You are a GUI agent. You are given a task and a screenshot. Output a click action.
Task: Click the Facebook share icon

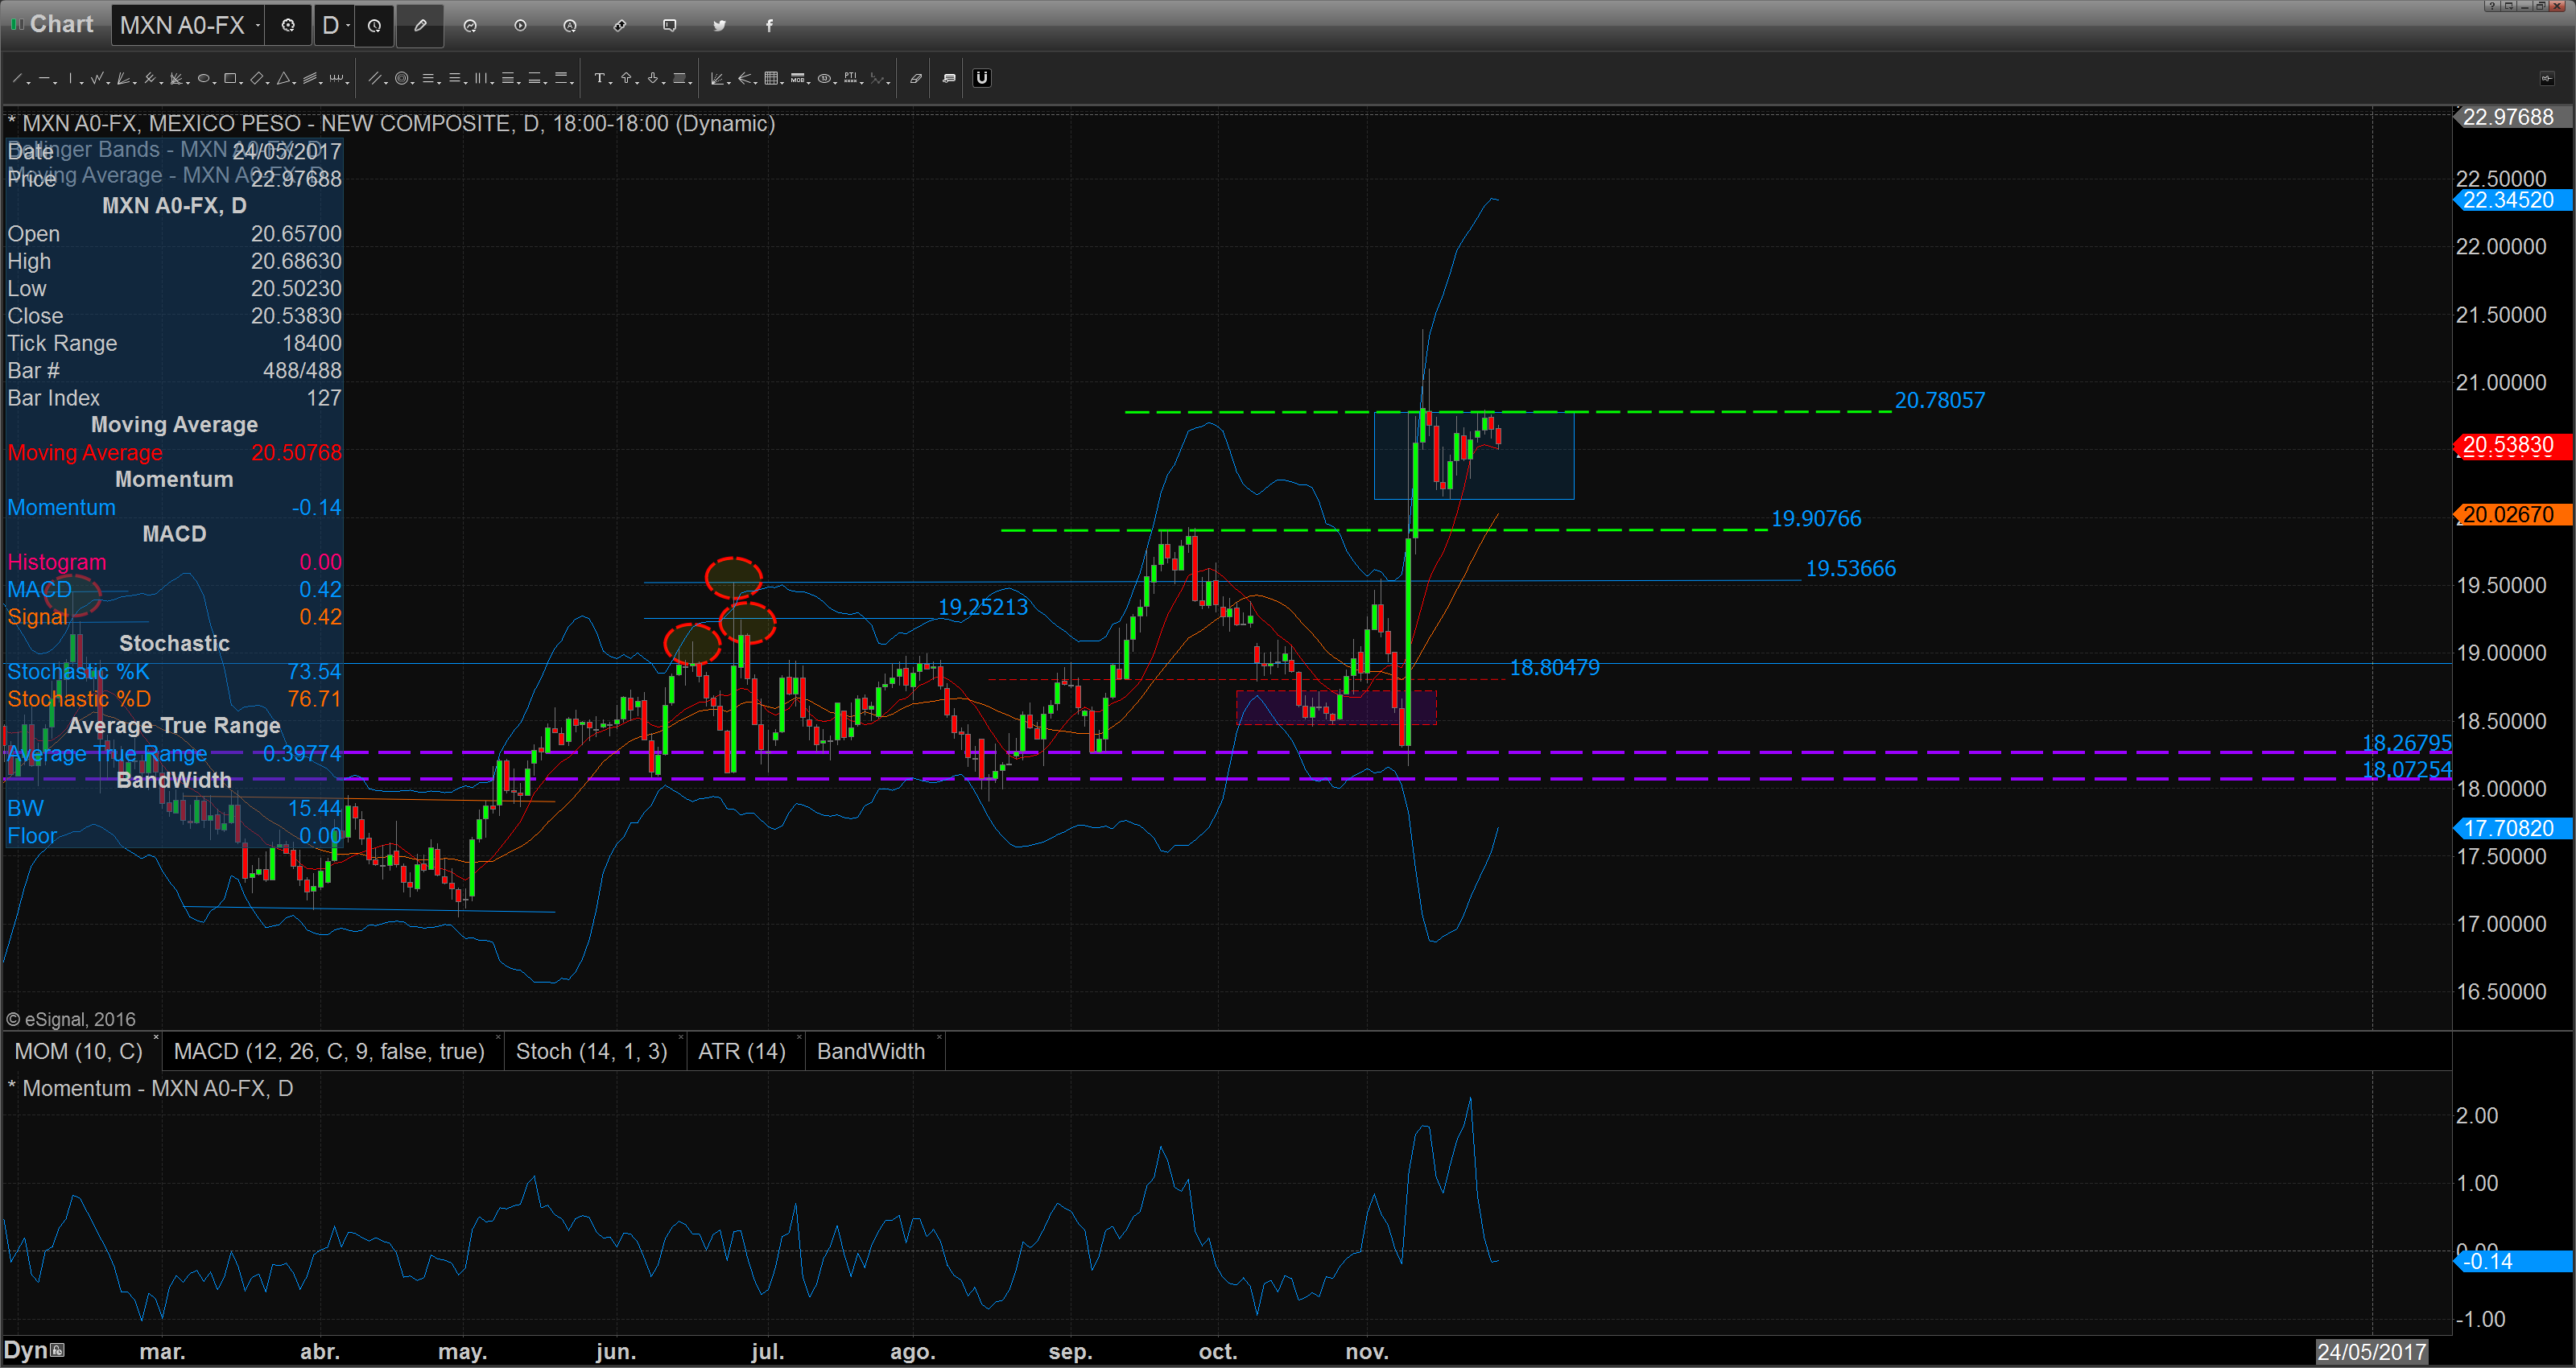pos(769,26)
